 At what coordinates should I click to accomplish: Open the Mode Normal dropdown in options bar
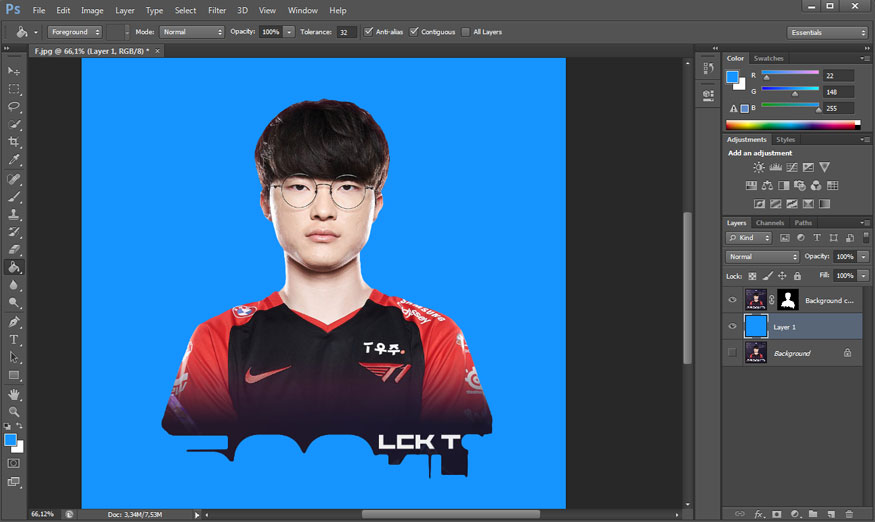pos(191,32)
